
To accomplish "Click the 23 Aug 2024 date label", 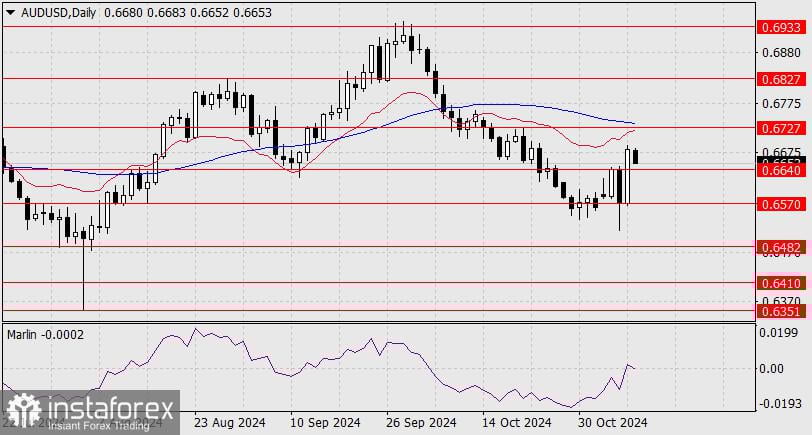I will tap(230, 422).
